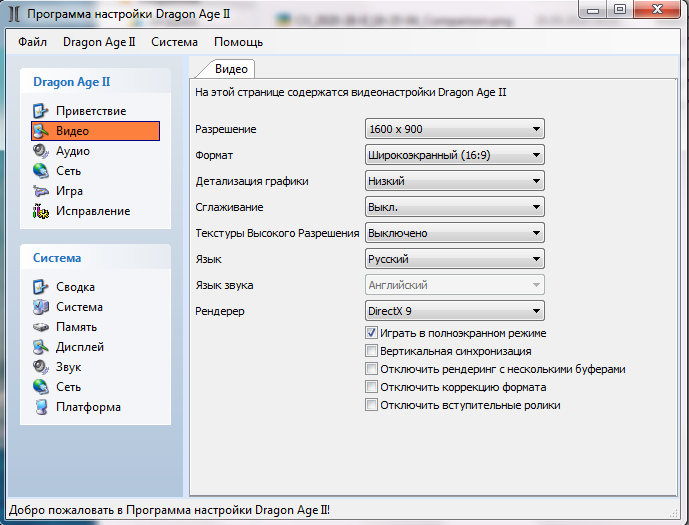Click the Платформа computer icon
Image resolution: width=689 pixels, height=525 pixels.
40,407
